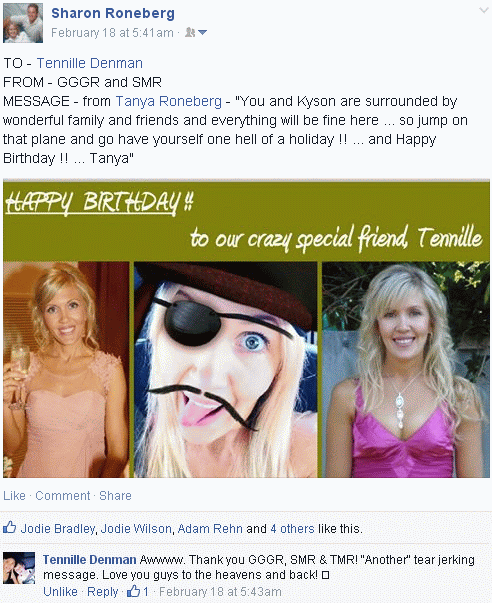The image size is (492, 603).
Task: Open Tennille Denman commenter name link
Action: (x=90, y=560)
